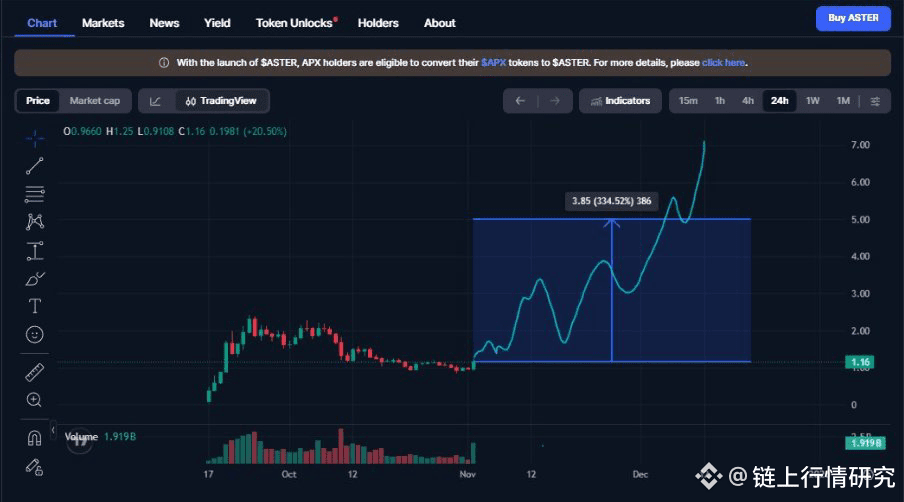Select the ruler measure tool
The height and width of the screenshot is (502, 904).
click(34, 372)
